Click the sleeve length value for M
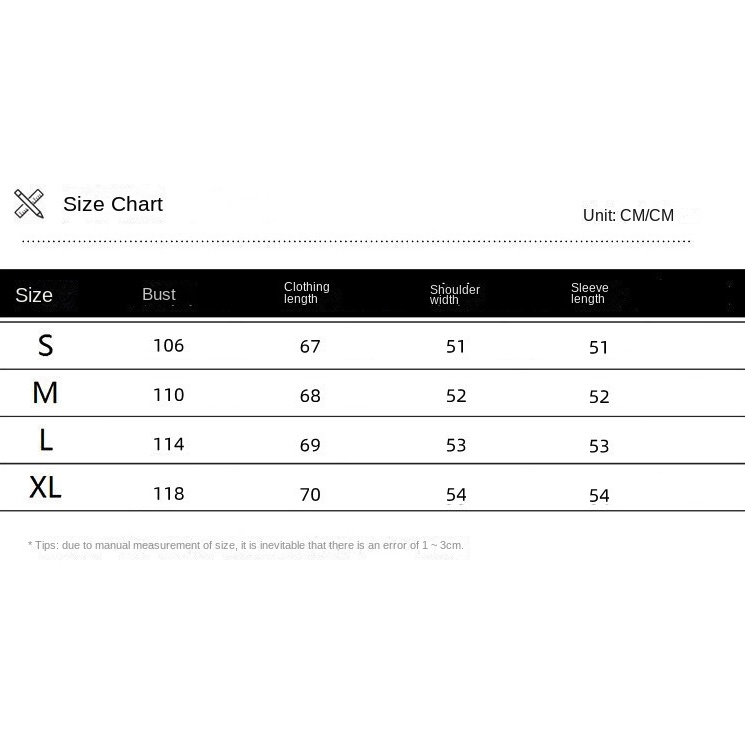Image resolution: width=745 pixels, height=745 pixels. pyautogui.click(x=599, y=397)
